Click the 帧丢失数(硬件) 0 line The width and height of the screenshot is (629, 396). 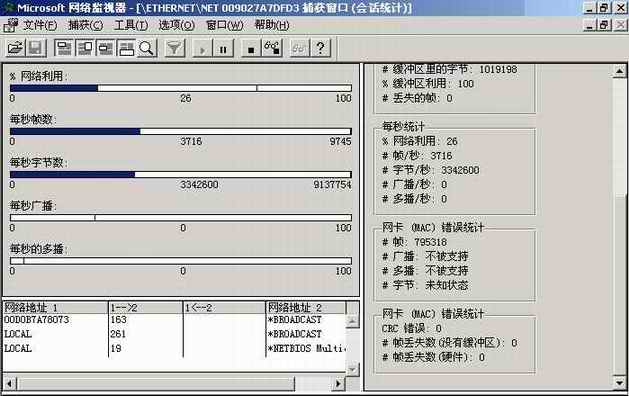(x=433, y=357)
